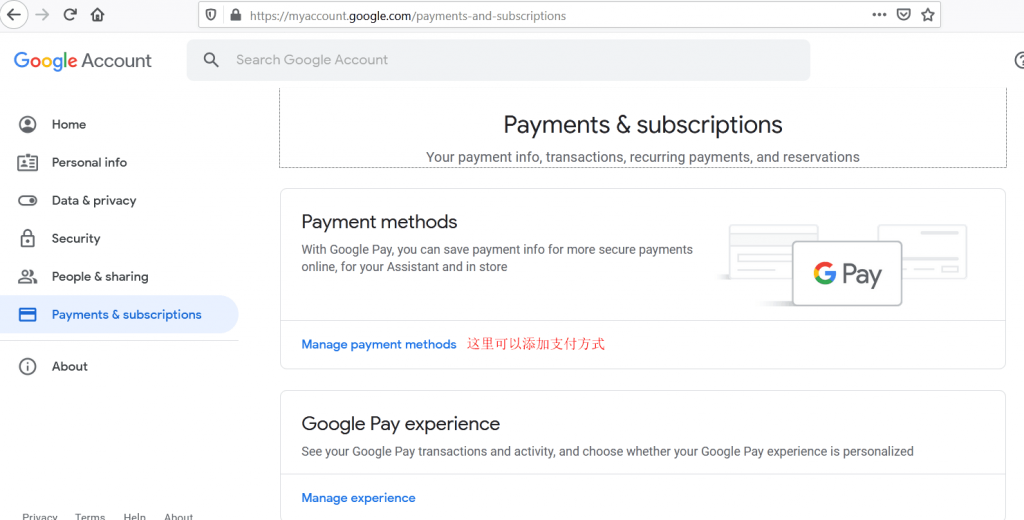The height and width of the screenshot is (520, 1024).
Task: Focus the Search Google Account field
Action: click(x=498, y=60)
